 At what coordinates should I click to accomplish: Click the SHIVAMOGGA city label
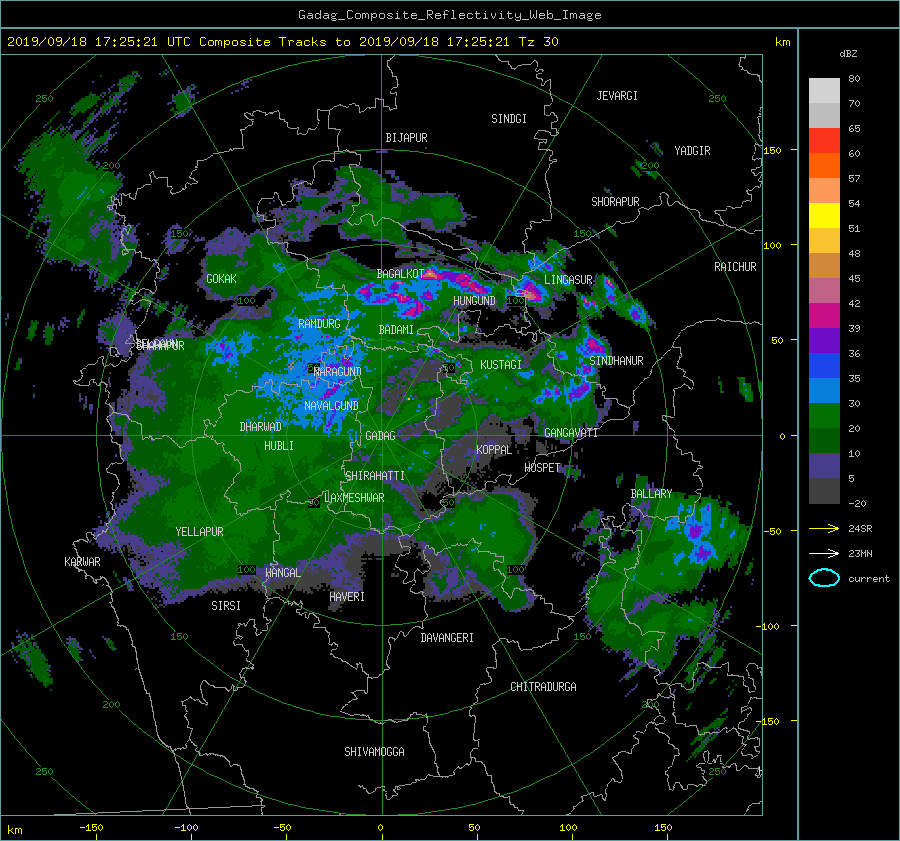pos(374,752)
